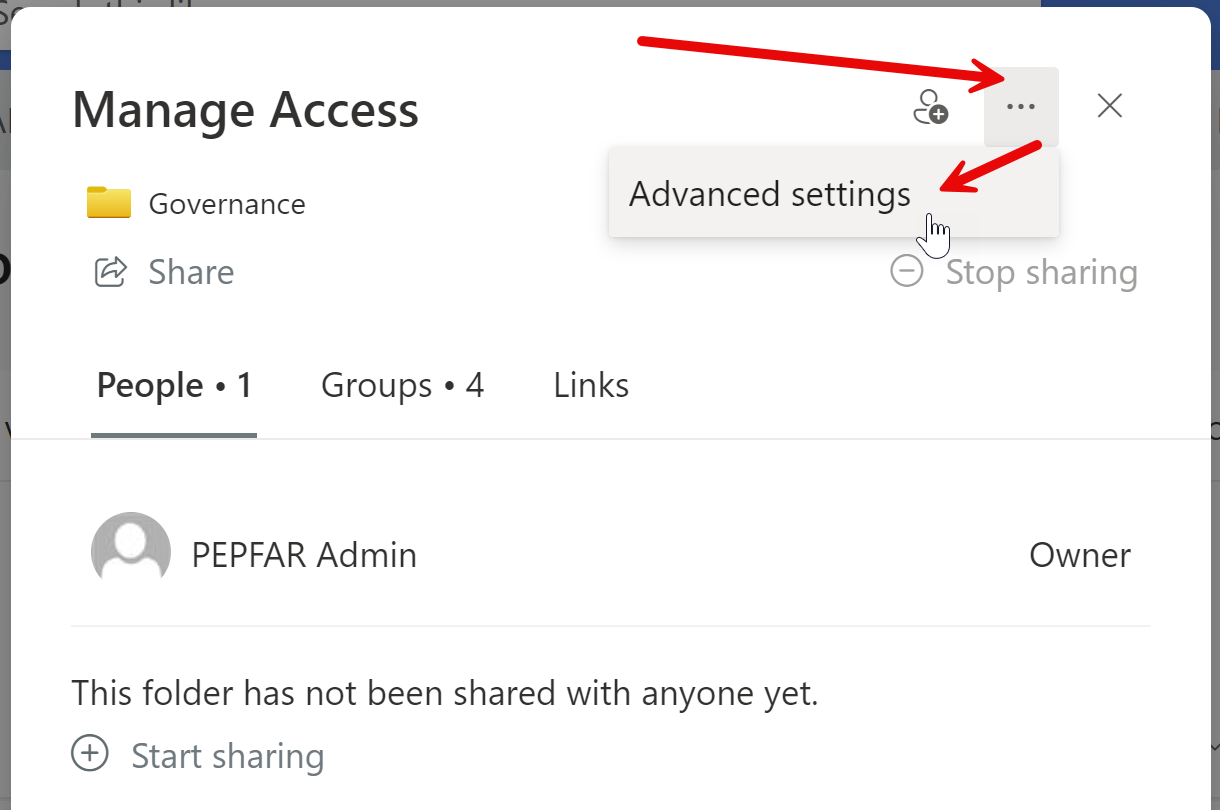1220x810 pixels.
Task: Close the Manage Access dialog
Action: click(x=1109, y=106)
